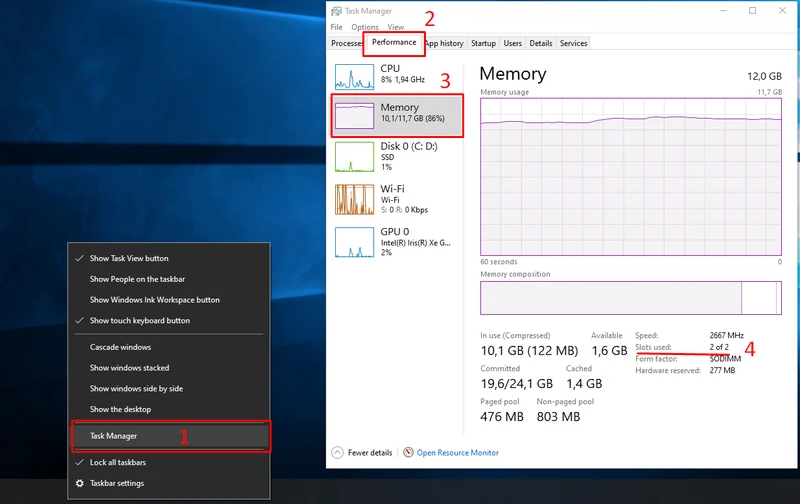This screenshot has width=800, height=504.
Task: Click the 'Memory usage' graph label
Action: [505, 92]
